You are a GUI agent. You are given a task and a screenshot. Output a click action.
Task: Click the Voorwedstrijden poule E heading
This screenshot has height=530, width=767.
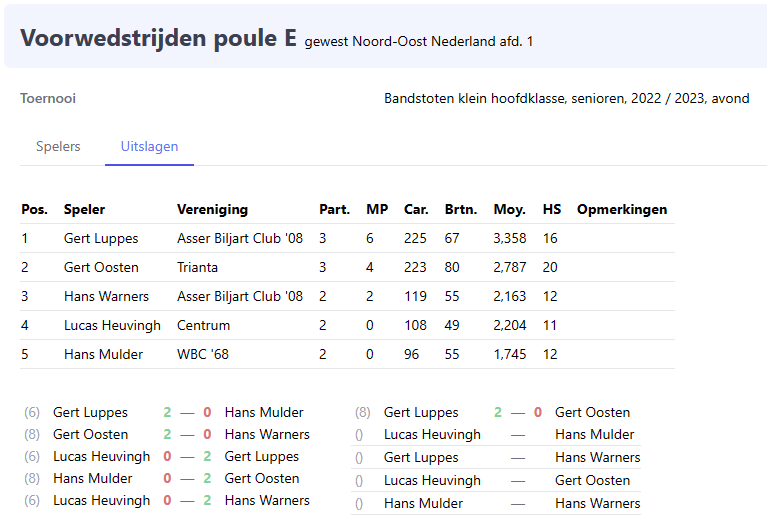(x=158, y=38)
